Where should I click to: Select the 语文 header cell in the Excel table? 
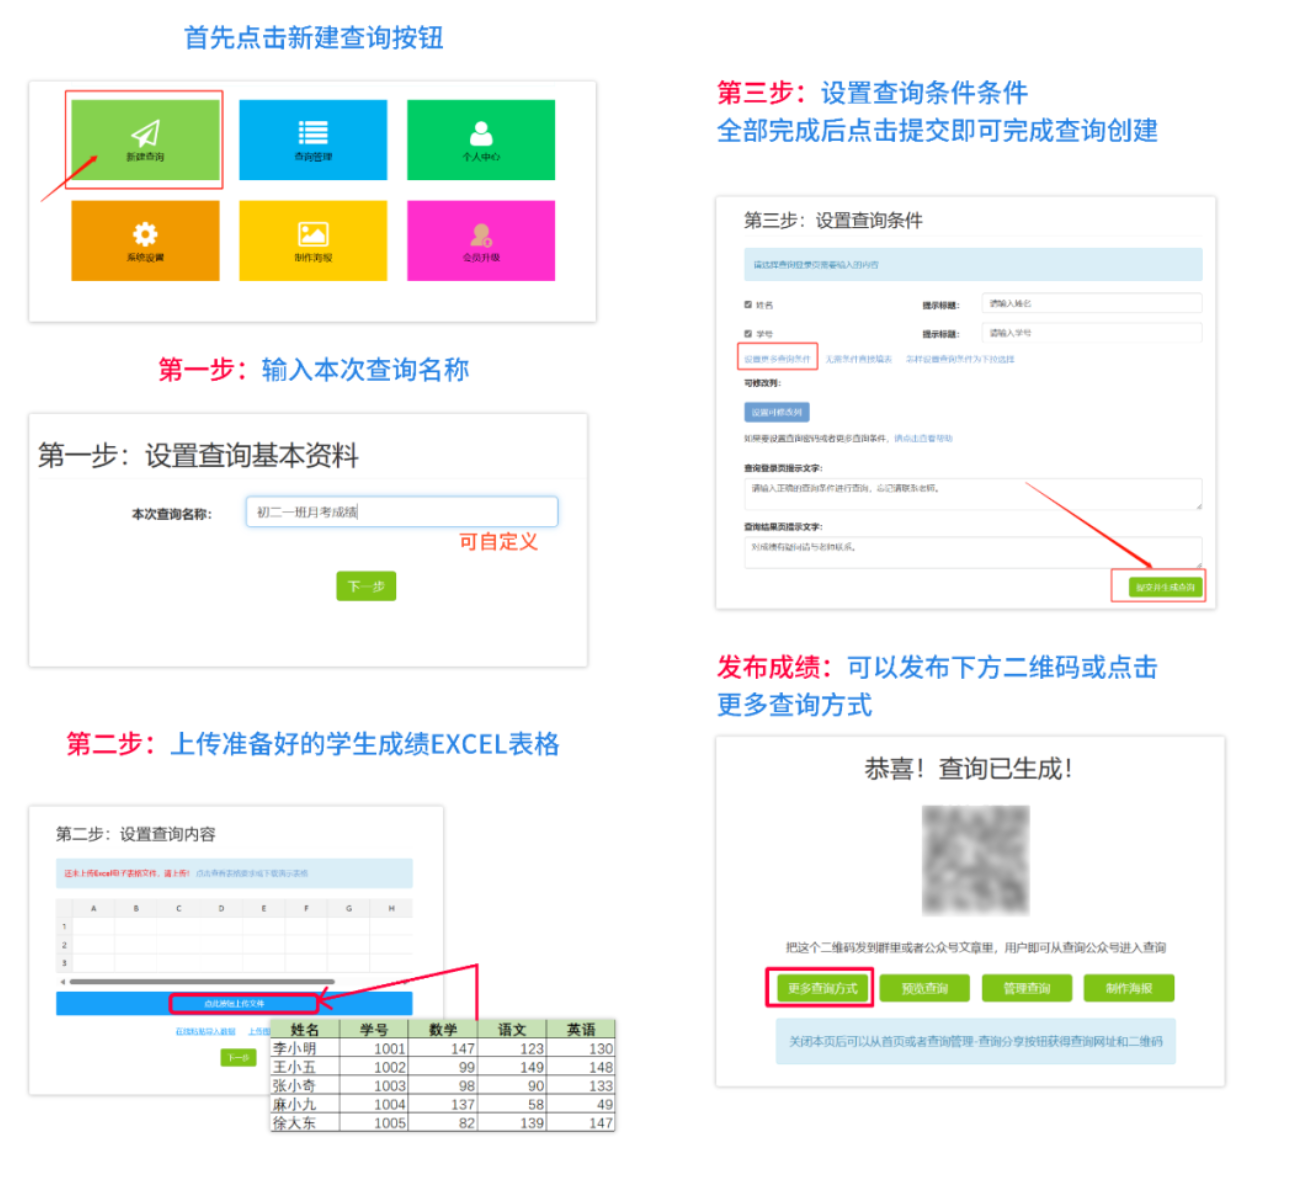tap(512, 1029)
